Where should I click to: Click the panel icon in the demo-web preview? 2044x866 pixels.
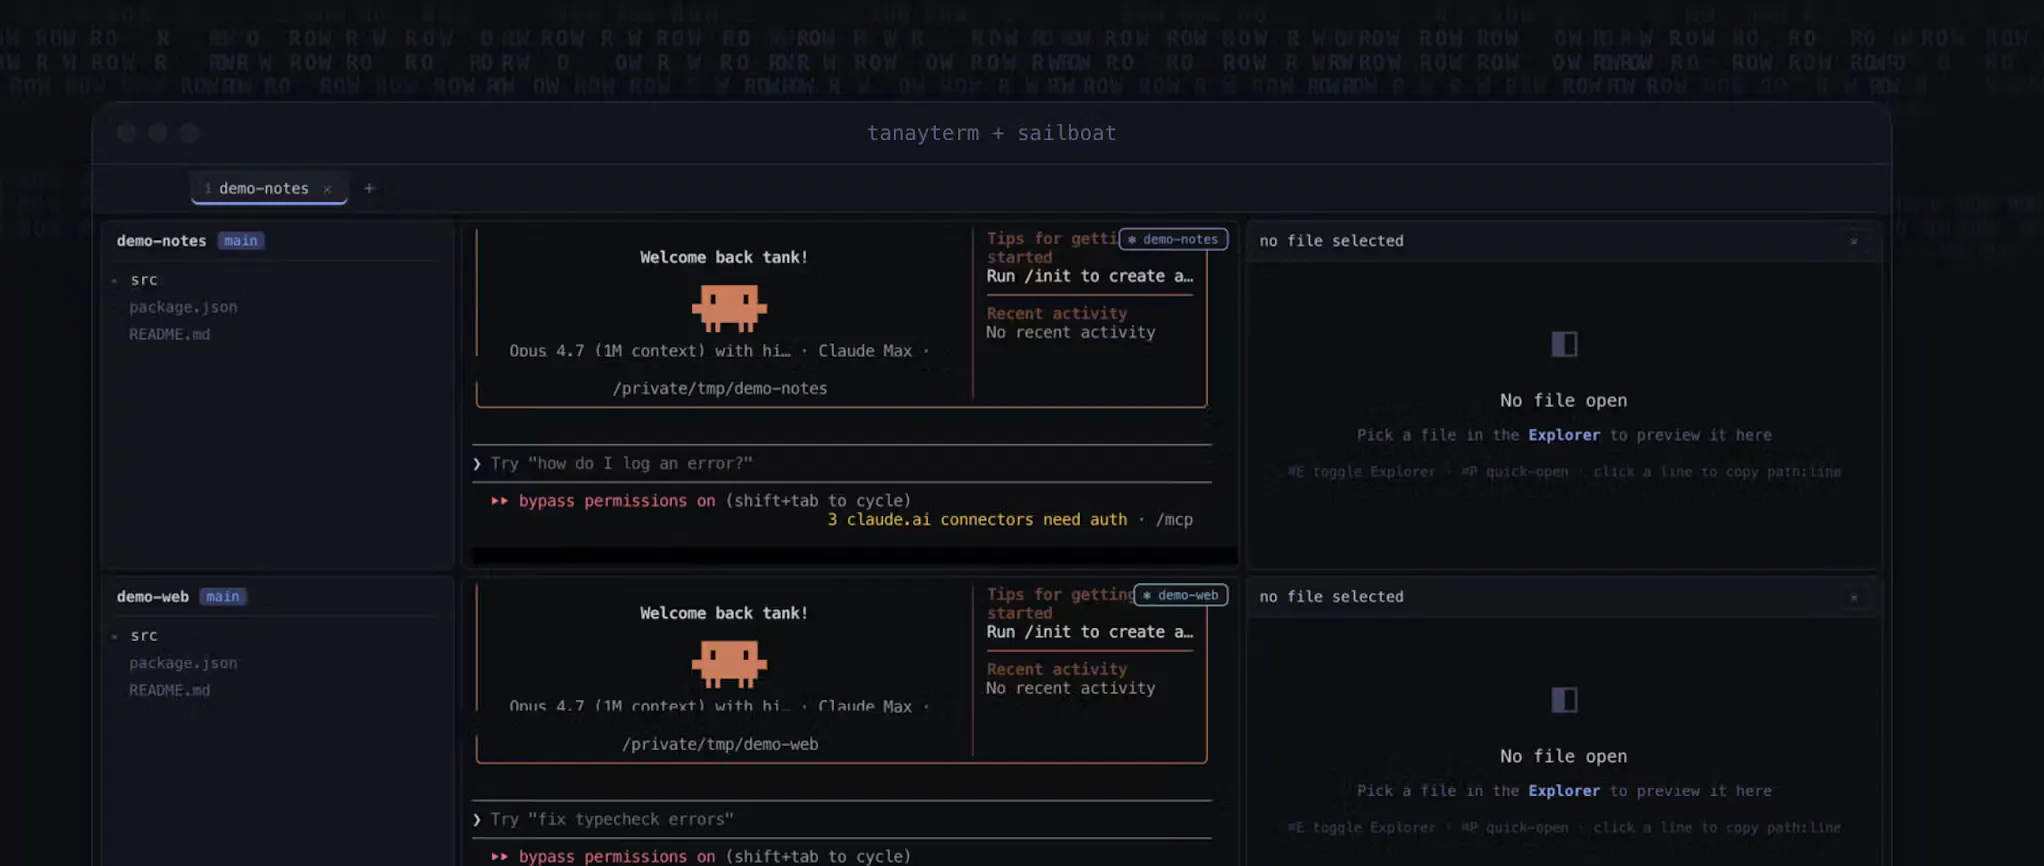coord(1564,700)
